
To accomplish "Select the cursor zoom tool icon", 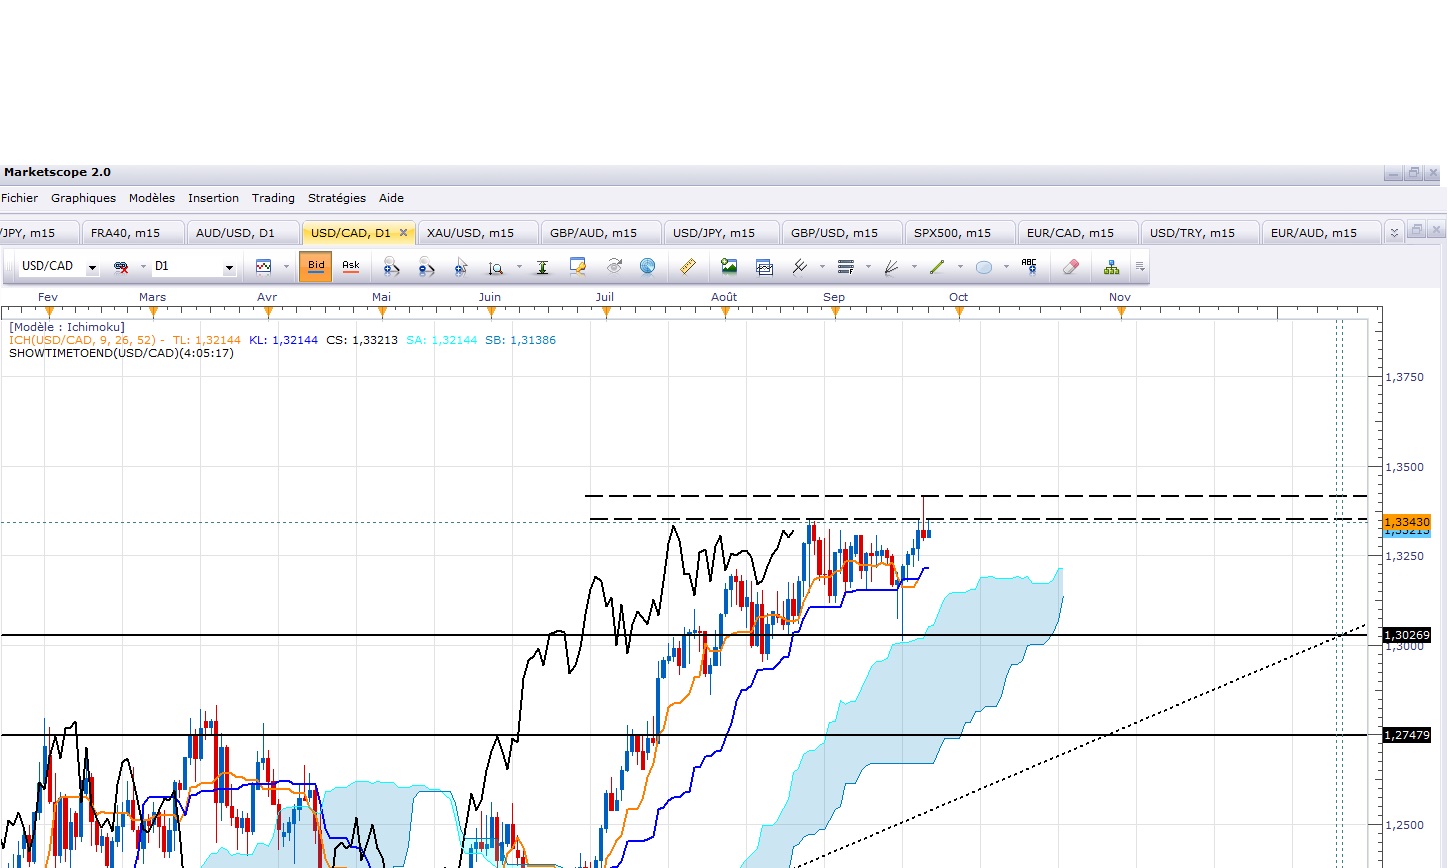I will pyautogui.click(x=461, y=267).
